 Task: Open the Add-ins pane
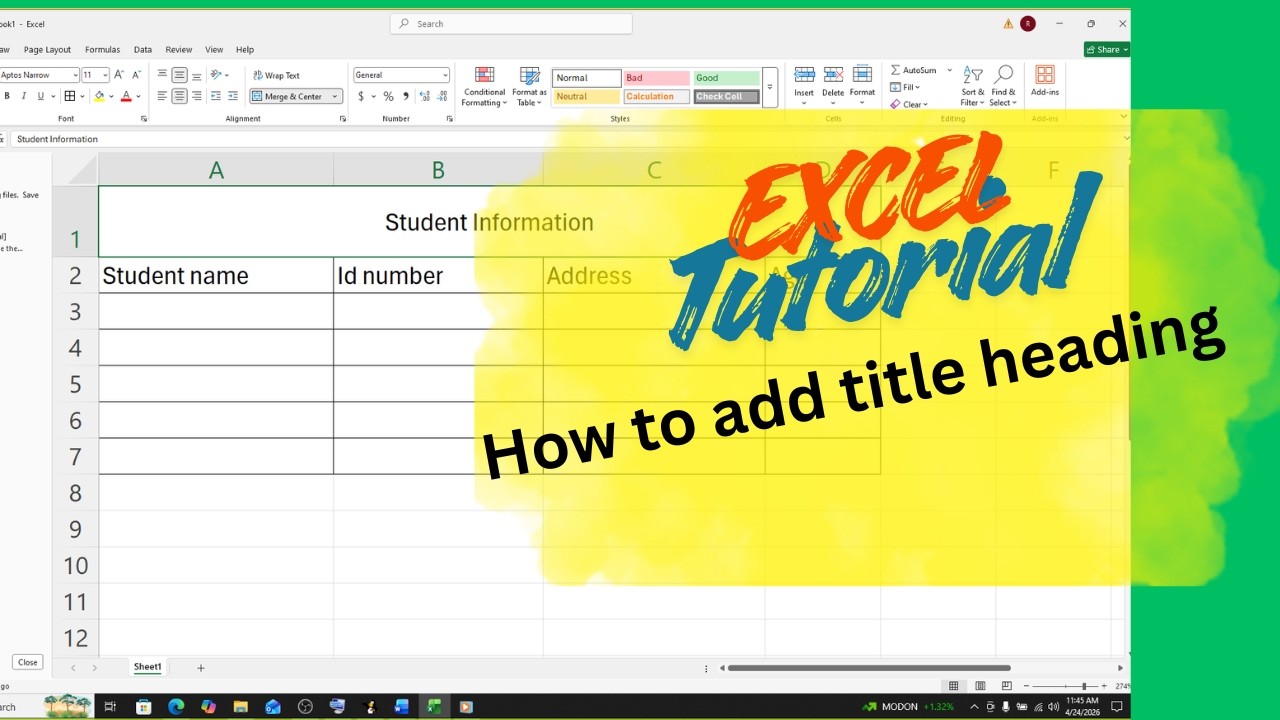[x=1045, y=82]
